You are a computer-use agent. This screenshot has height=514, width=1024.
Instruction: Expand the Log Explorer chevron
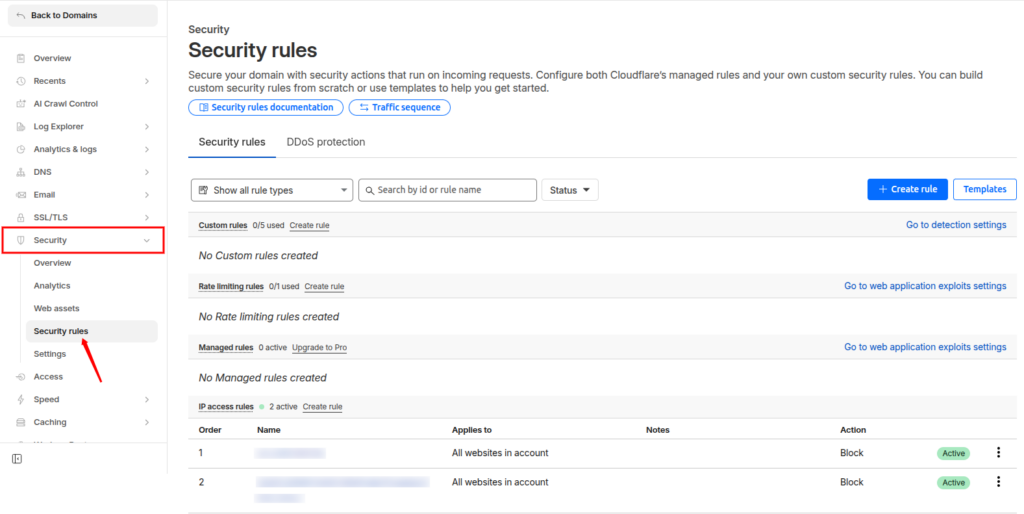[147, 127]
